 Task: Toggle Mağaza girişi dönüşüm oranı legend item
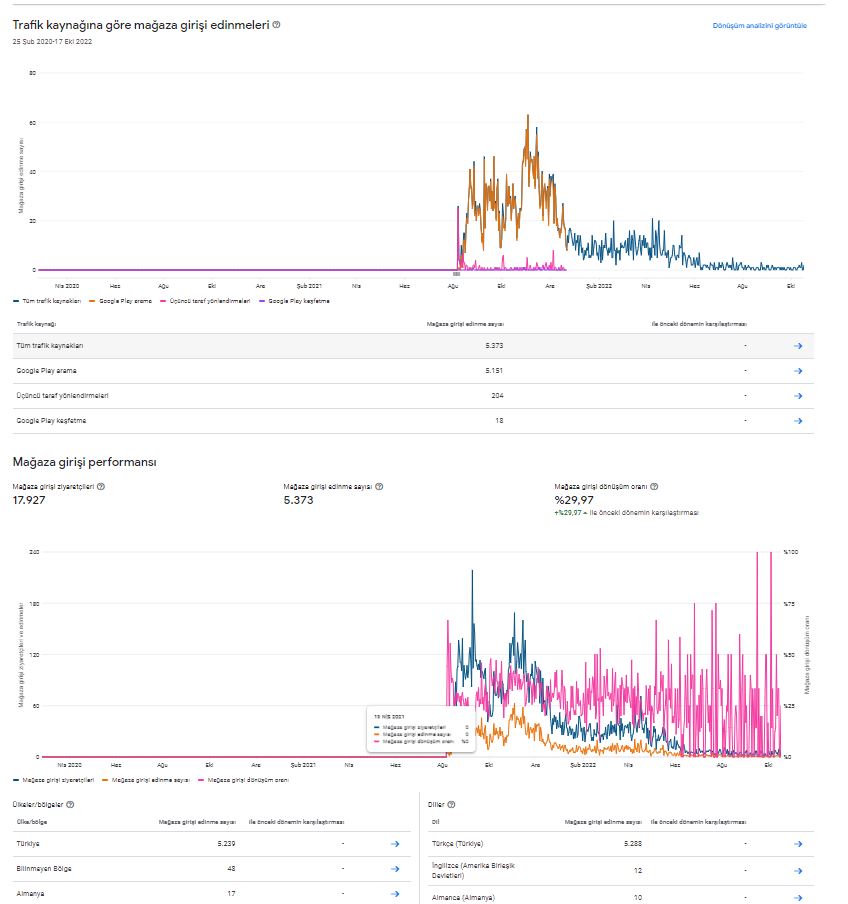tap(243, 780)
